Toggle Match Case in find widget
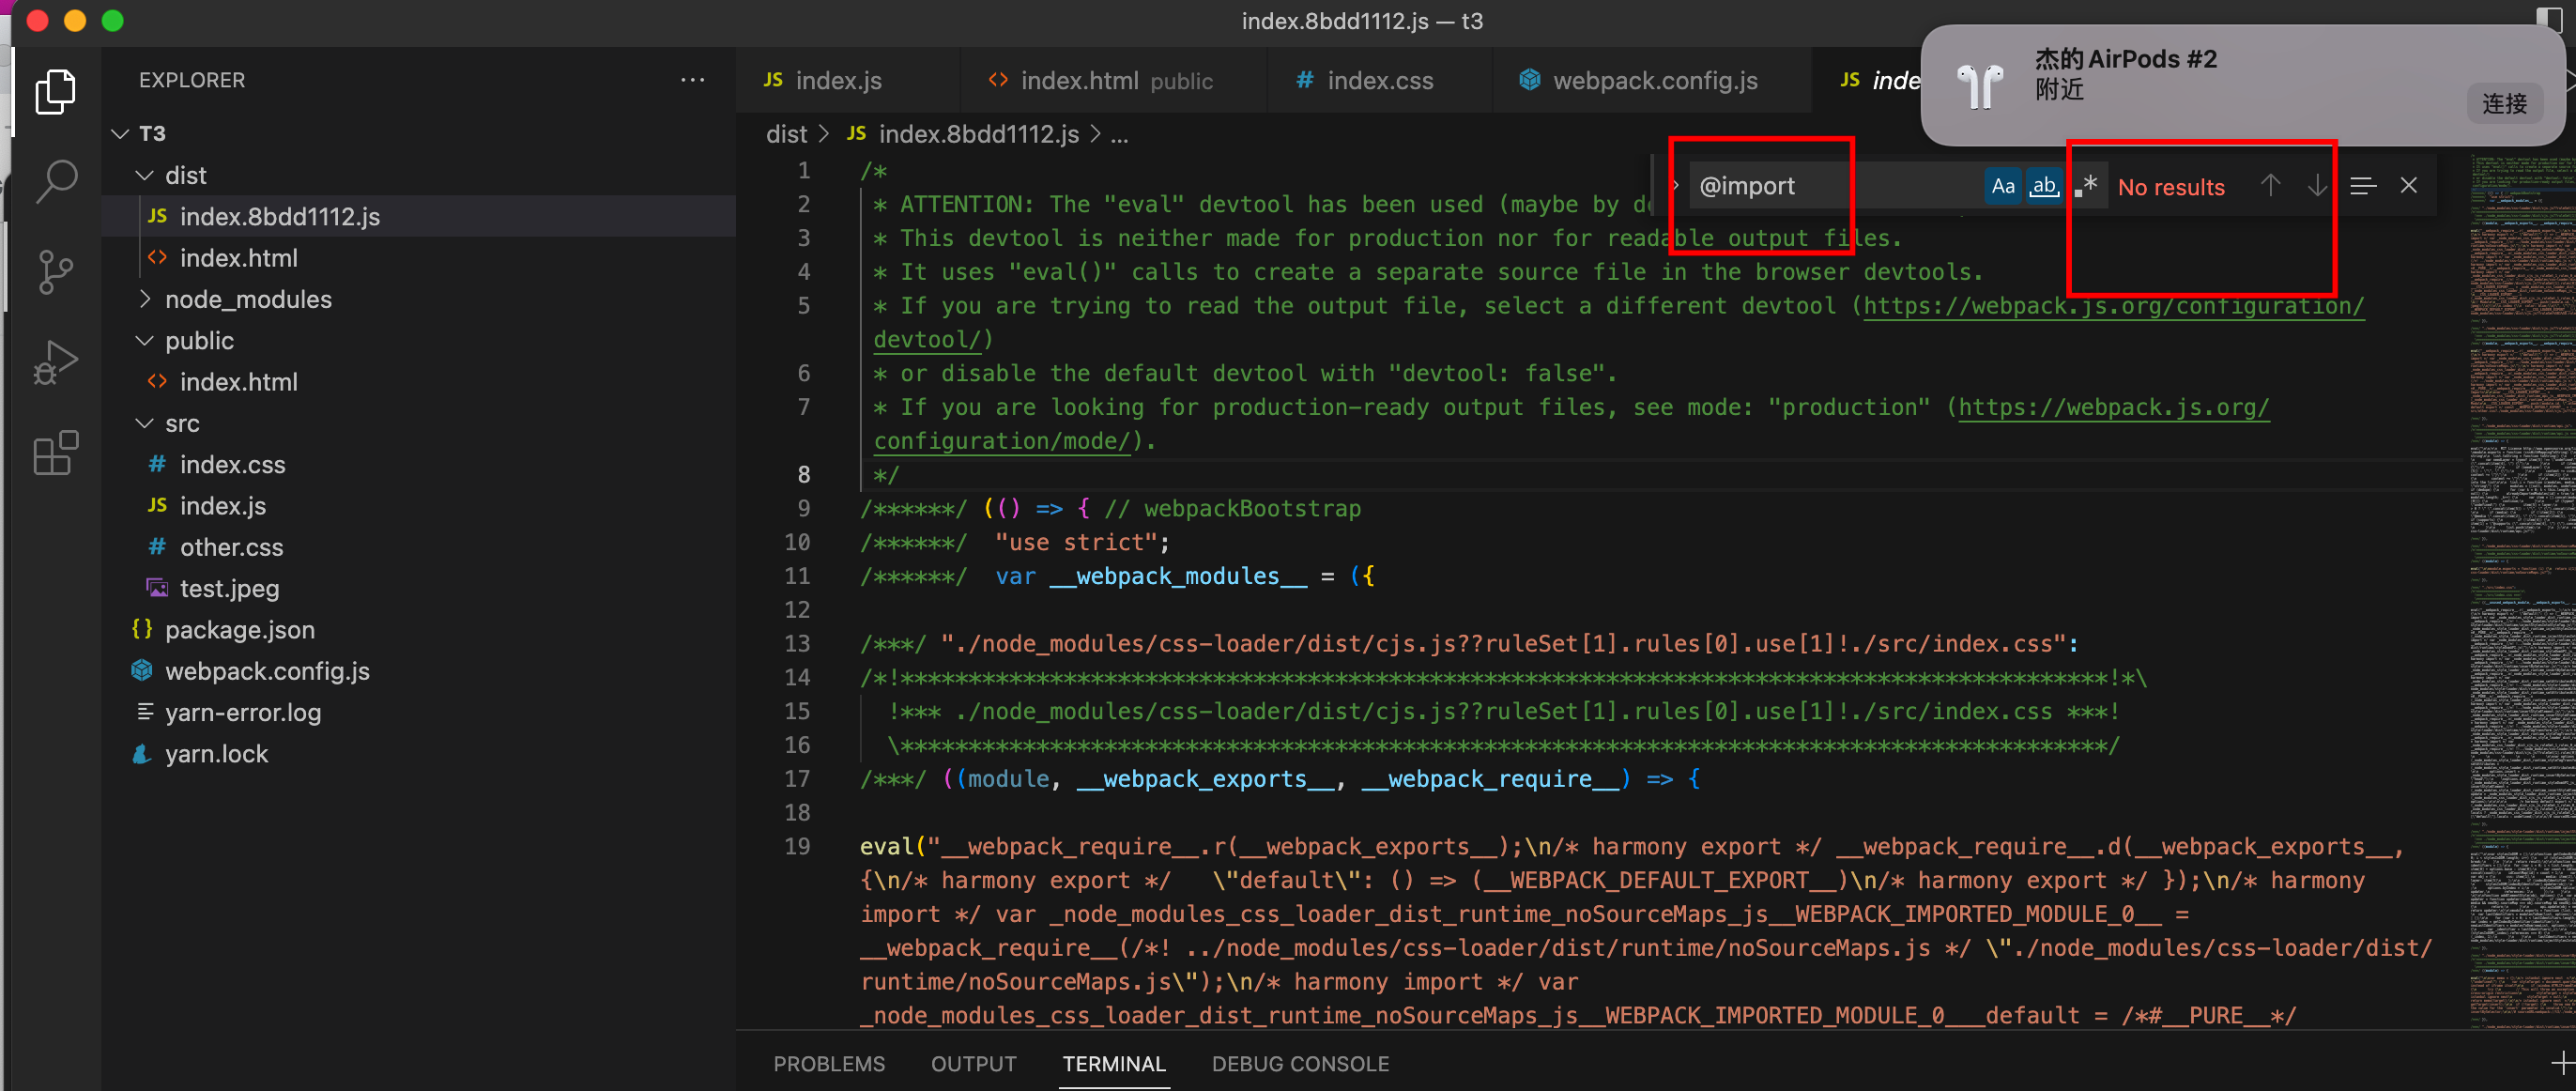Viewport: 2576px width, 1091px height. coord(2002,186)
